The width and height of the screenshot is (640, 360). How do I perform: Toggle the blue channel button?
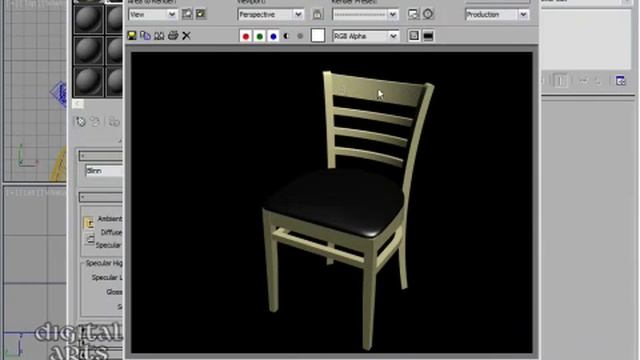tap(273, 36)
